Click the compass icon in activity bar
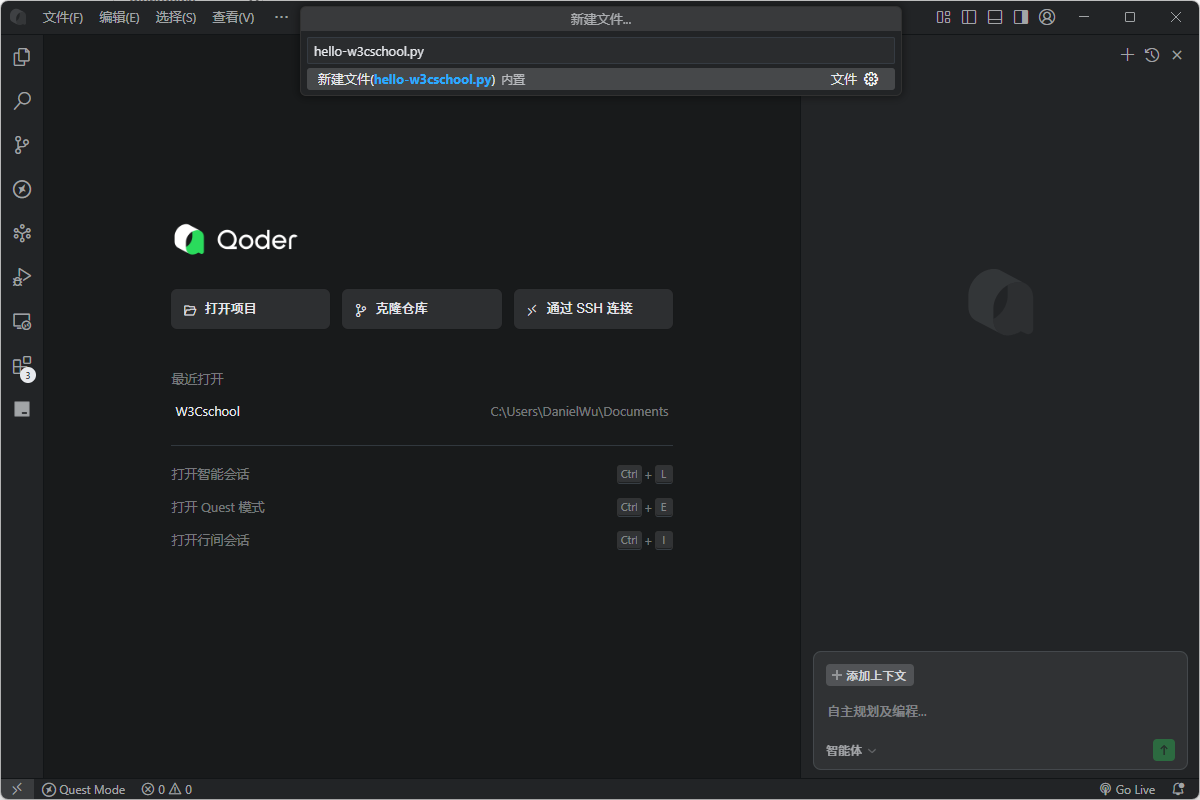 (22, 189)
